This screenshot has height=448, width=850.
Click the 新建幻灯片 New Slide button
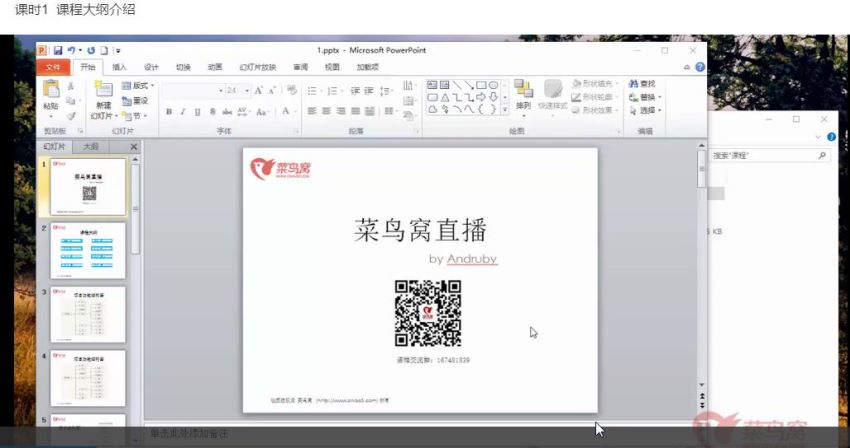point(104,100)
